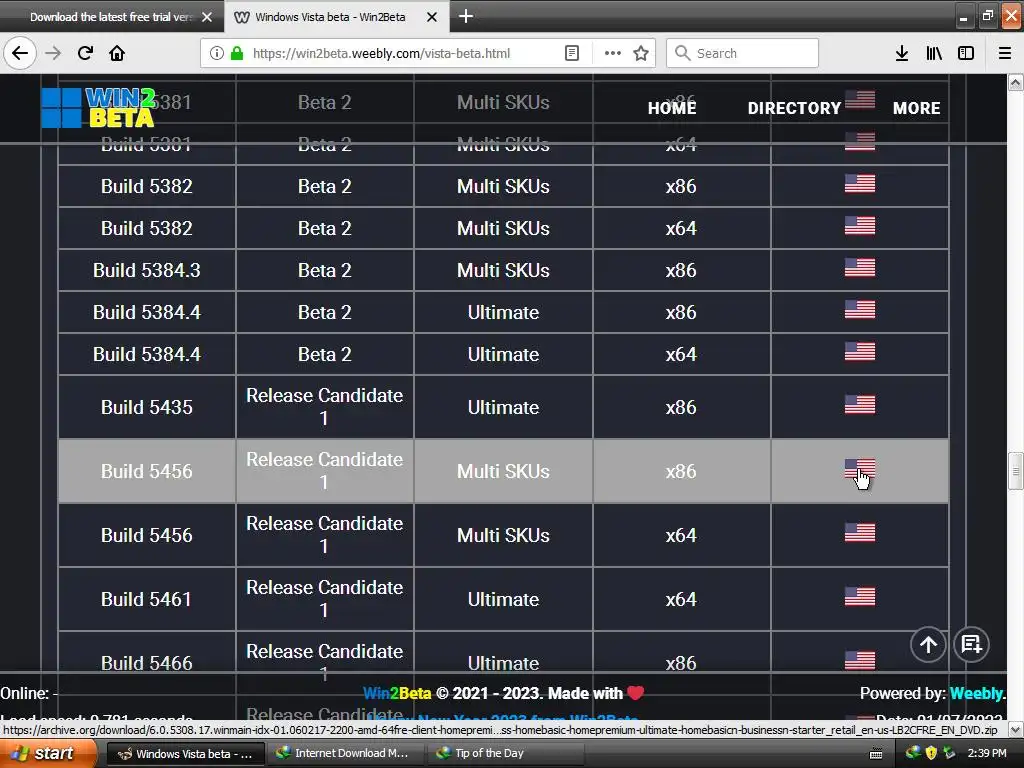The width and height of the screenshot is (1024, 768).
Task: Click US flag for Build 5456 x86
Action: [x=859, y=468]
